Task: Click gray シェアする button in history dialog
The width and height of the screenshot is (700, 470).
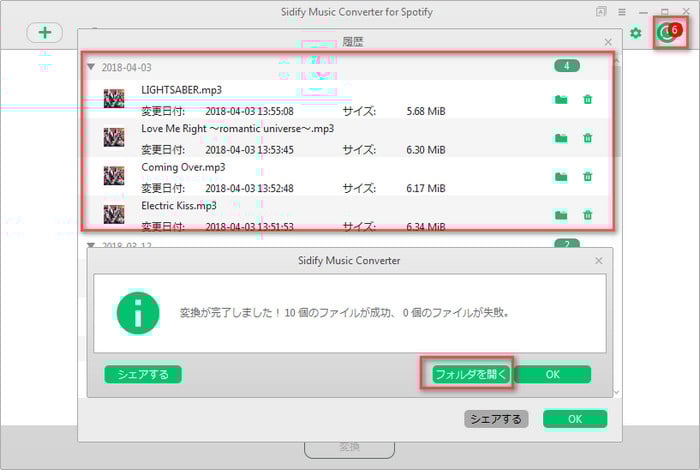Action: 496,419
